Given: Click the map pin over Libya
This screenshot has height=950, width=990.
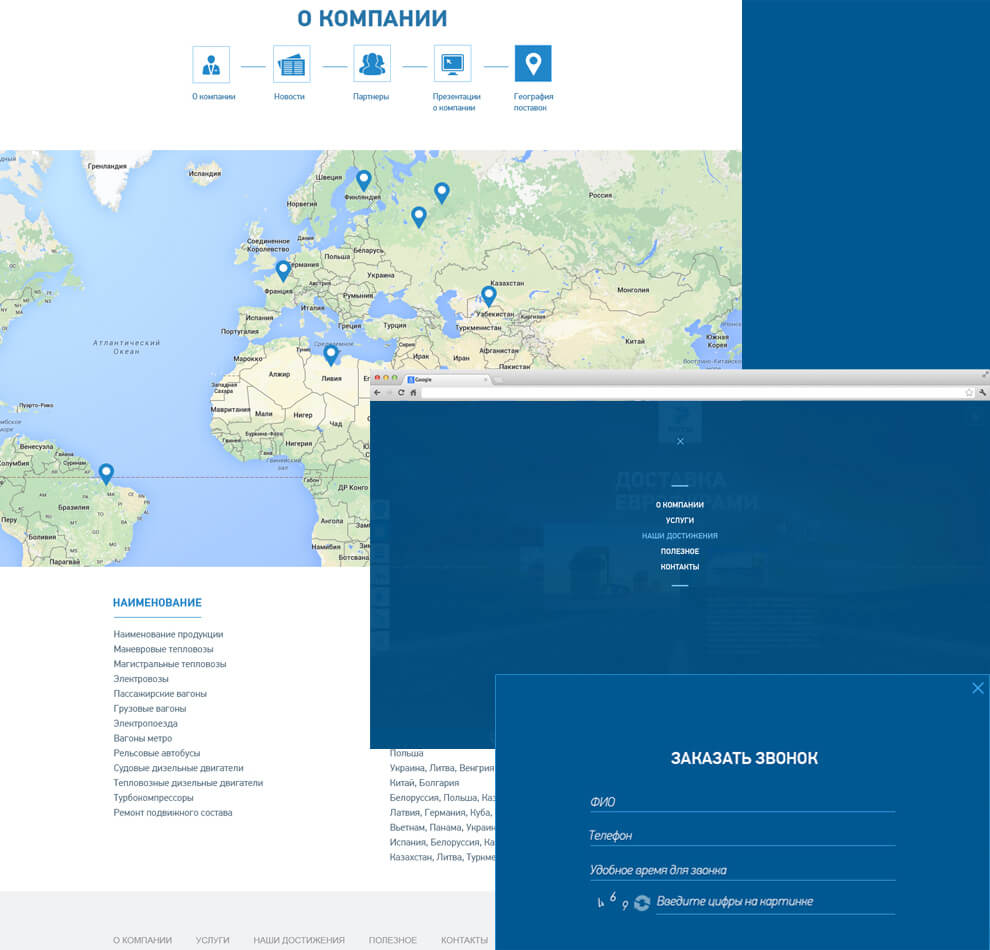Looking at the screenshot, I should point(331,354).
